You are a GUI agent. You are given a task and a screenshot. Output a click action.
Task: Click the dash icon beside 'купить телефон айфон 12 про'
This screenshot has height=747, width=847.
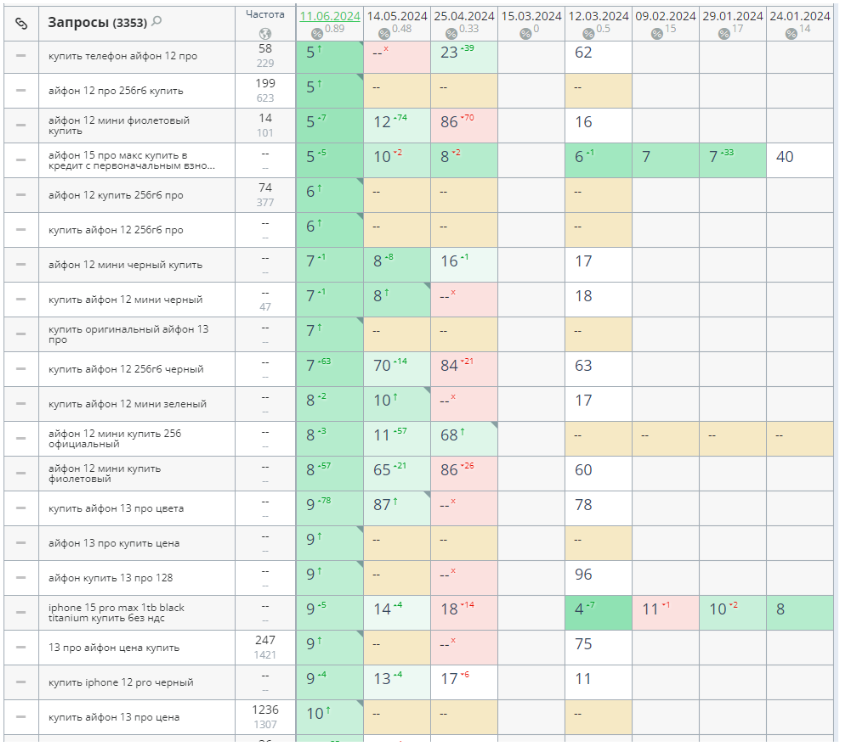21,56
